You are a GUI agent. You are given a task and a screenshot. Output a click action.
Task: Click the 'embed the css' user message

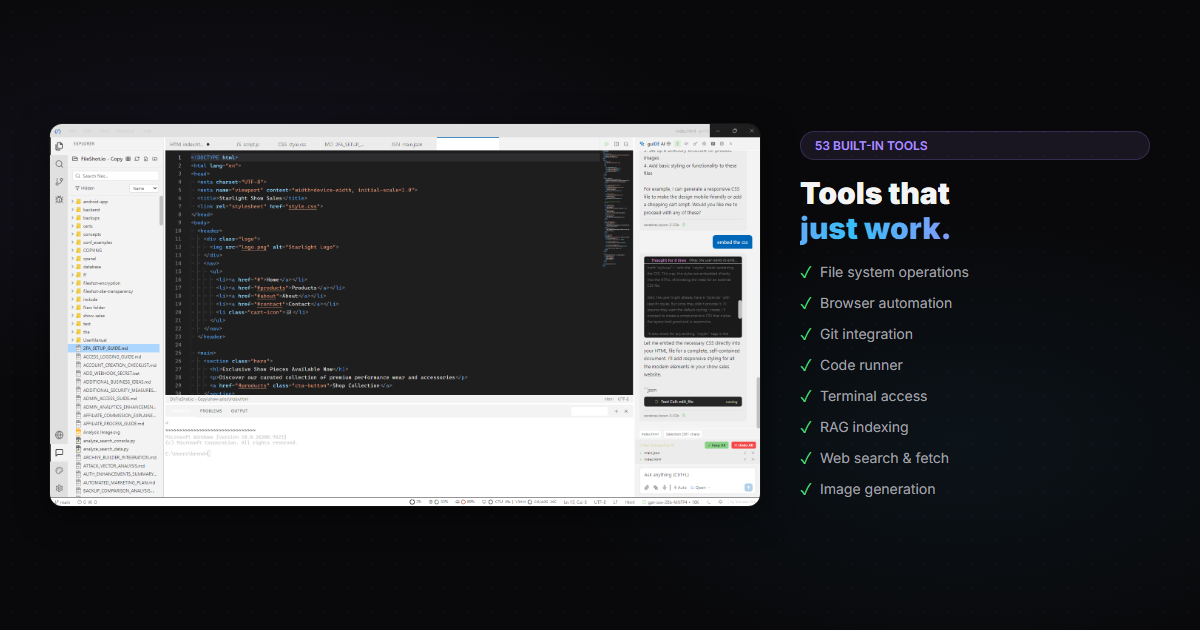[732, 242]
